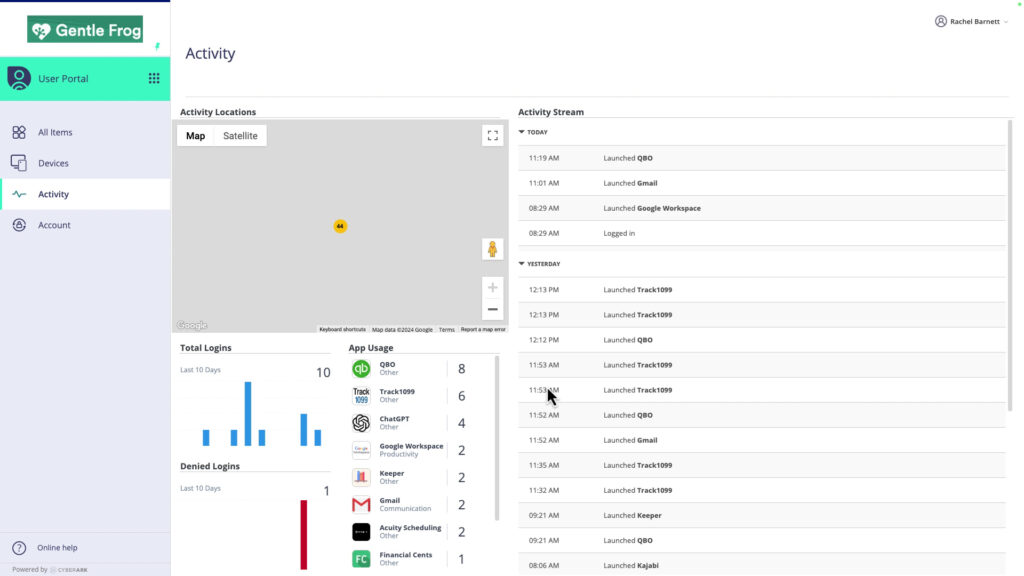Click the Report a map error link
This screenshot has height=576, width=1024.
click(482, 328)
